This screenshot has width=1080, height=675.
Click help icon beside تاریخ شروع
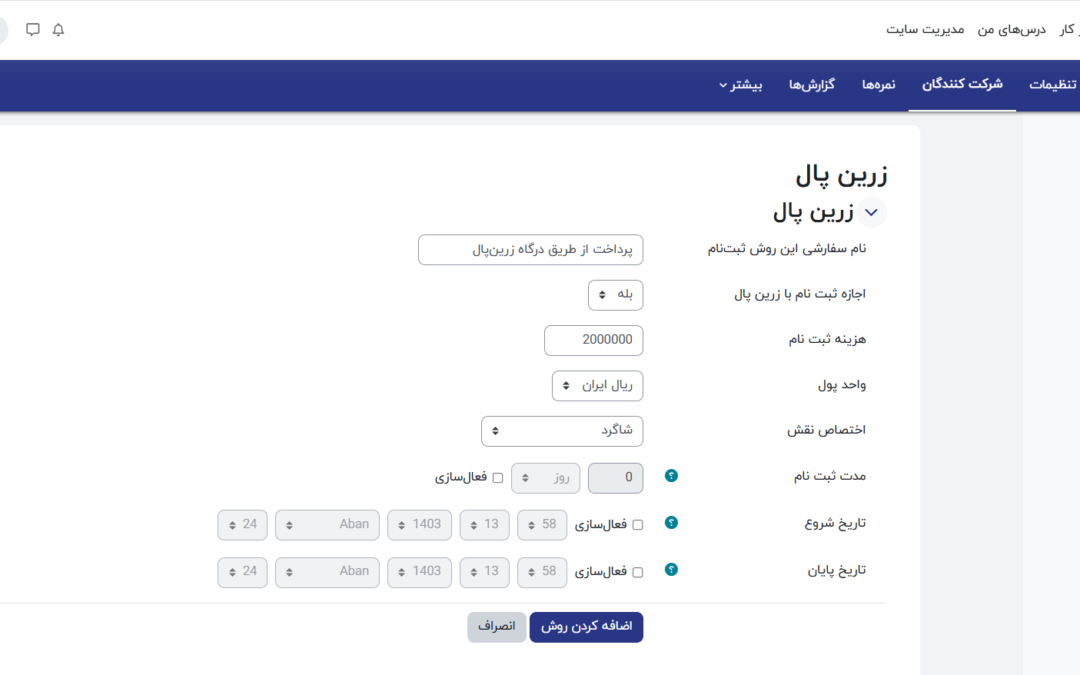(671, 523)
